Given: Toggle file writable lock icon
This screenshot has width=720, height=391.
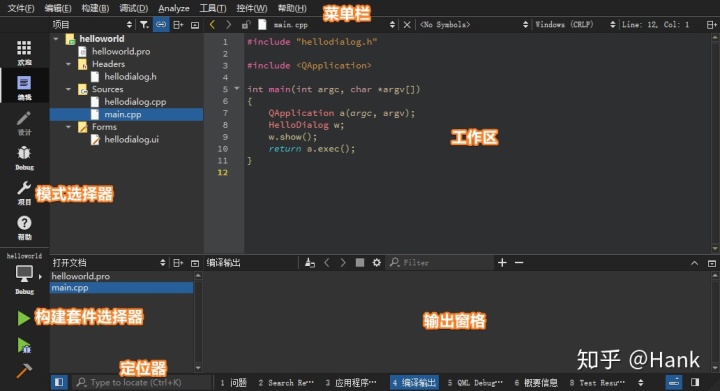Looking at the screenshot, I should [246, 25].
